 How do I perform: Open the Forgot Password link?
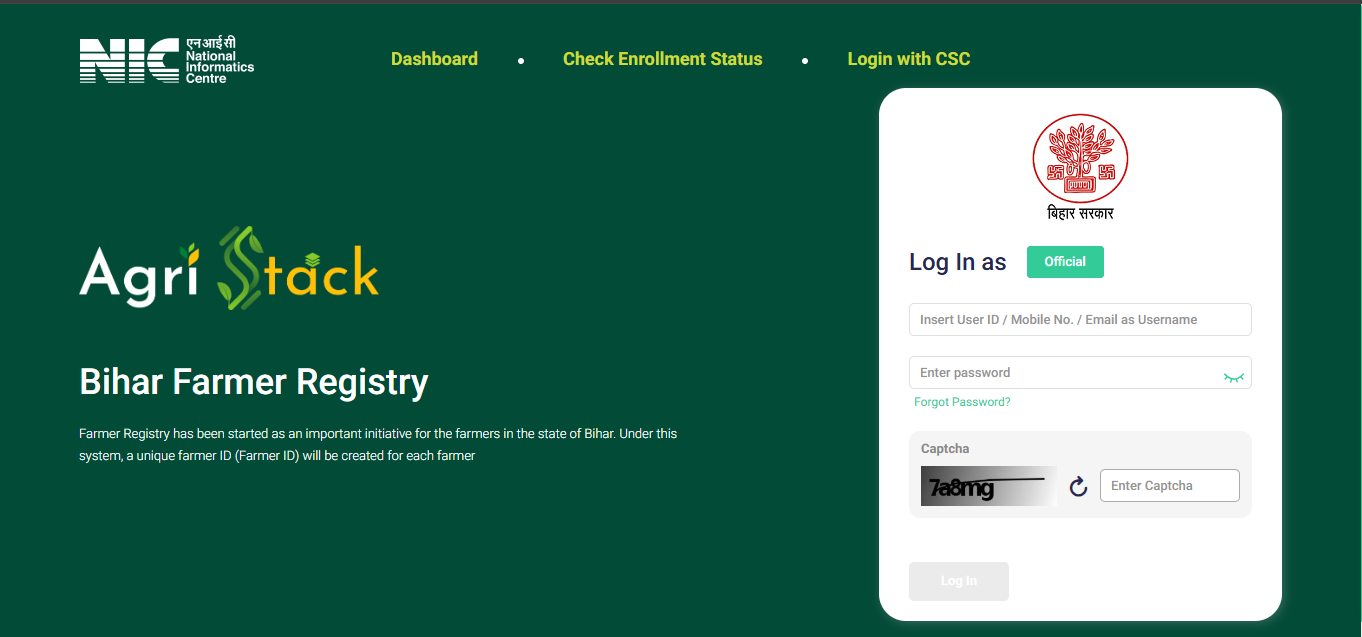pyautogui.click(x=962, y=402)
